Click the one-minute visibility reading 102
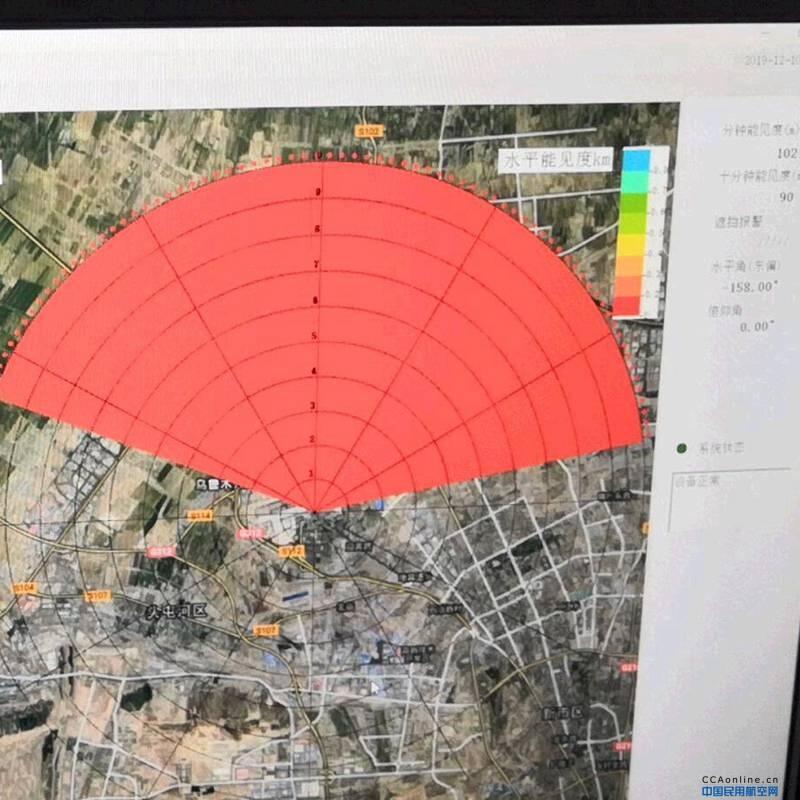 coord(786,153)
